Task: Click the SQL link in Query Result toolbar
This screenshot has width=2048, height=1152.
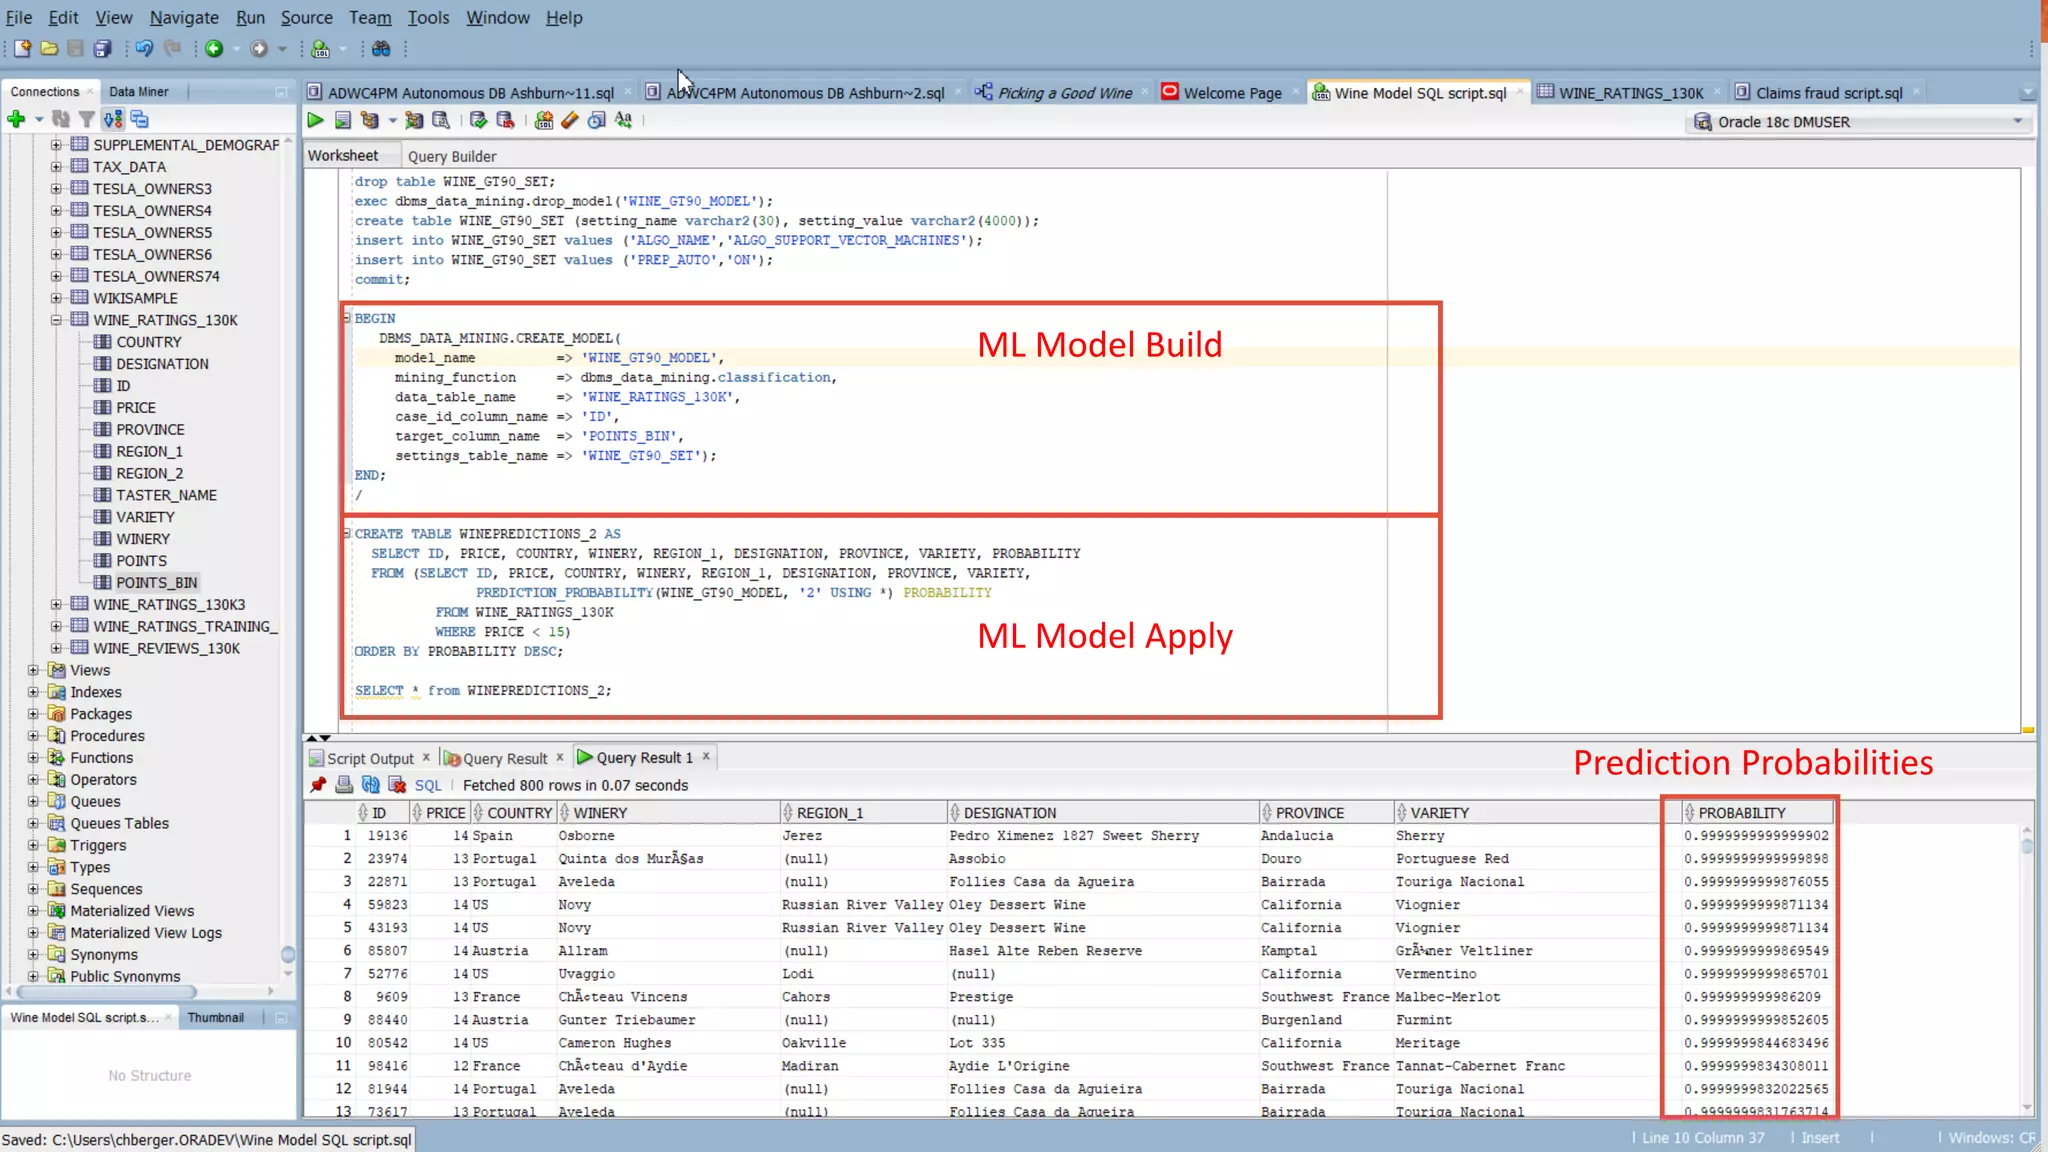Action: (428, 785)
